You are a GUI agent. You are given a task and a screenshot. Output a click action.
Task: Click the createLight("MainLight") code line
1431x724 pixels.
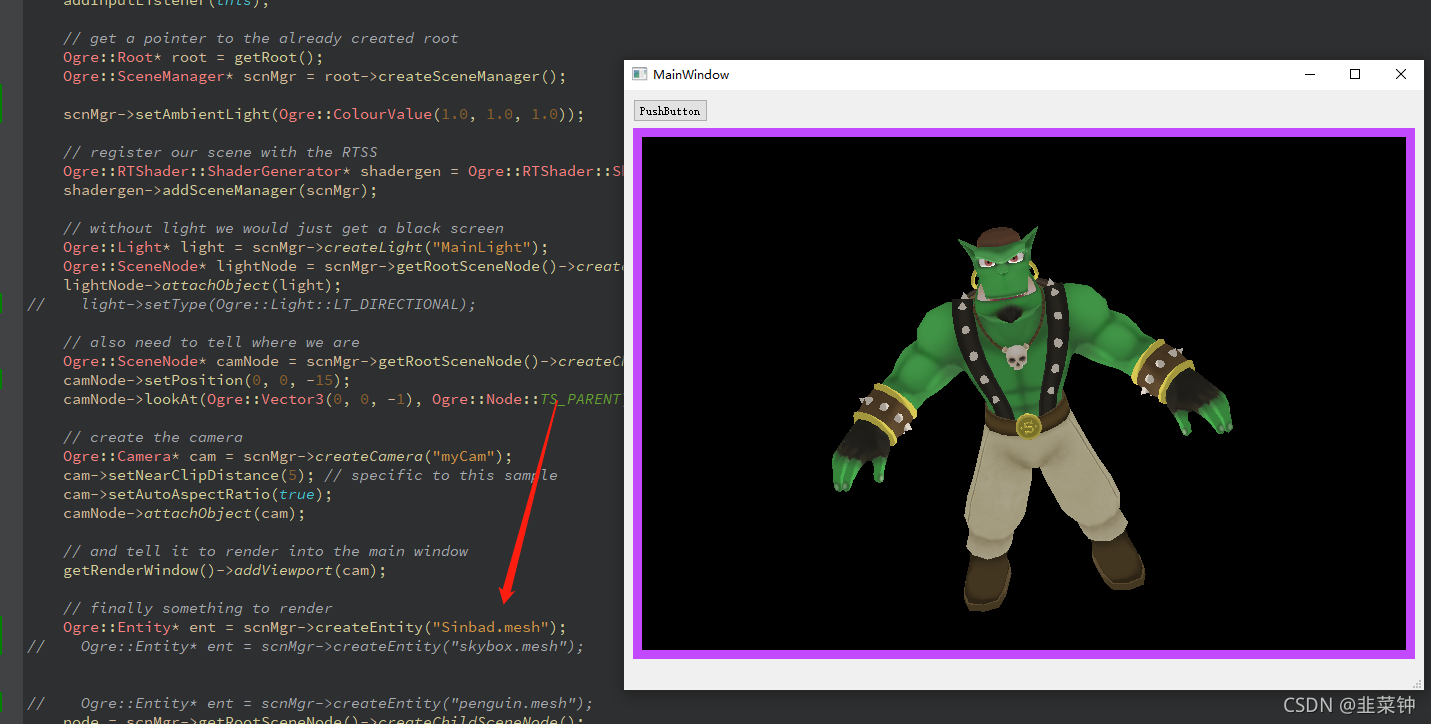pos(306,247)
